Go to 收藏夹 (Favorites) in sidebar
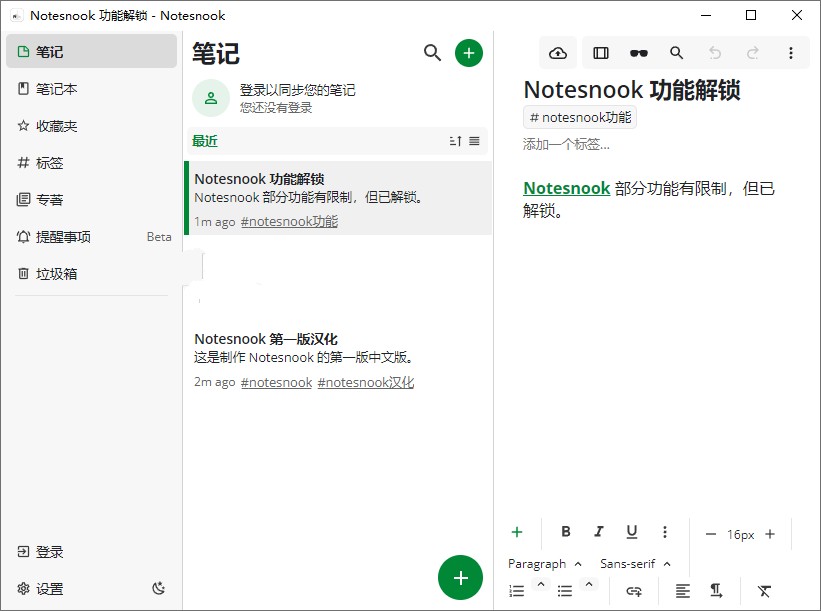This screenshot has height=611, width=821. (x=91, y=126)
